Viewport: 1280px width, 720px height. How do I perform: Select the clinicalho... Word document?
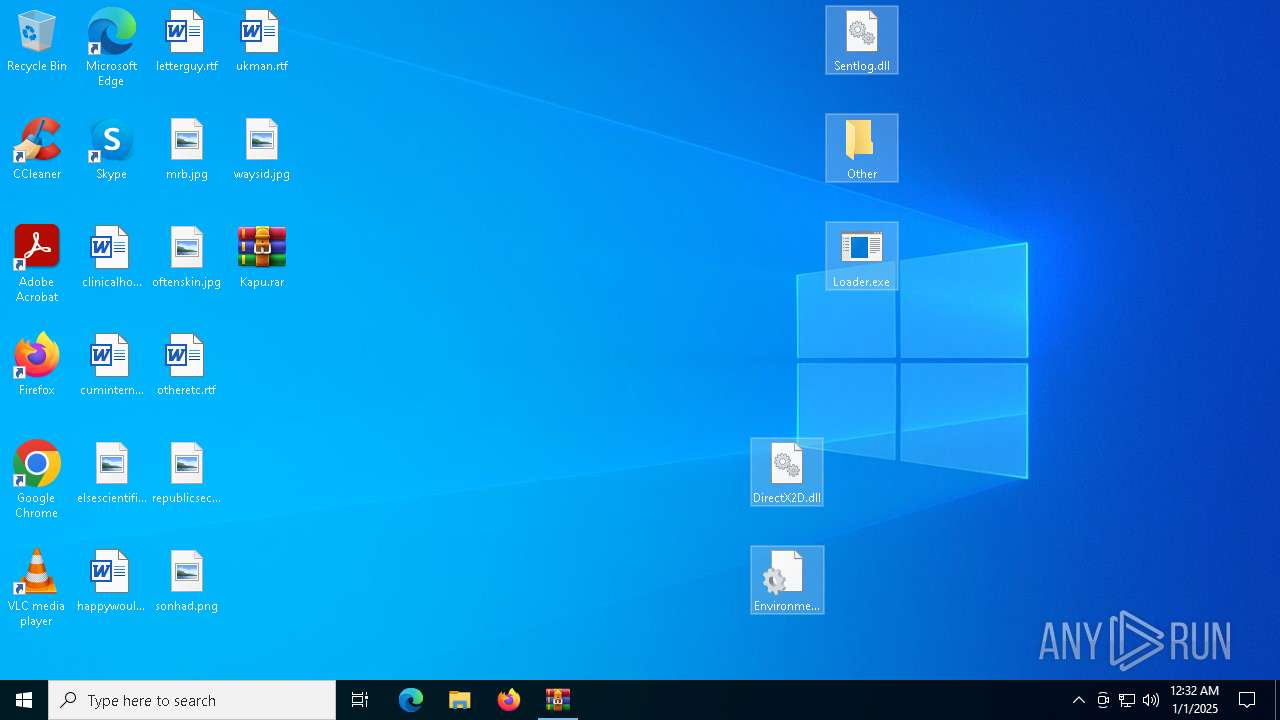[x=111, y=257]
